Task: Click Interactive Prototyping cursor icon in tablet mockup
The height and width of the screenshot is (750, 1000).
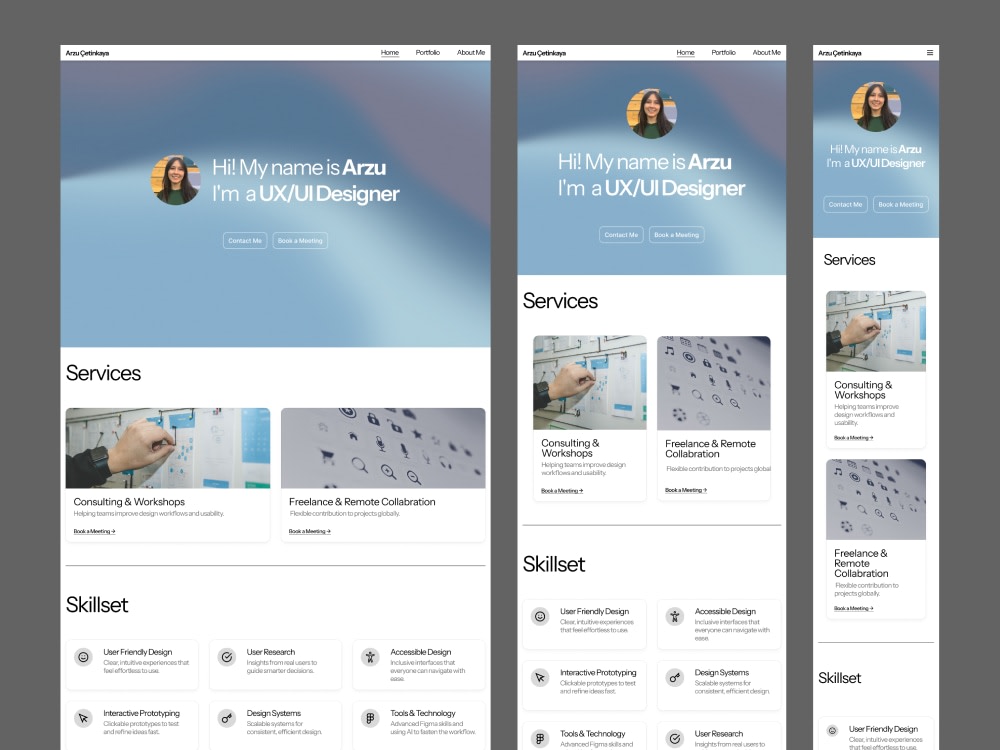Action: 540,677
